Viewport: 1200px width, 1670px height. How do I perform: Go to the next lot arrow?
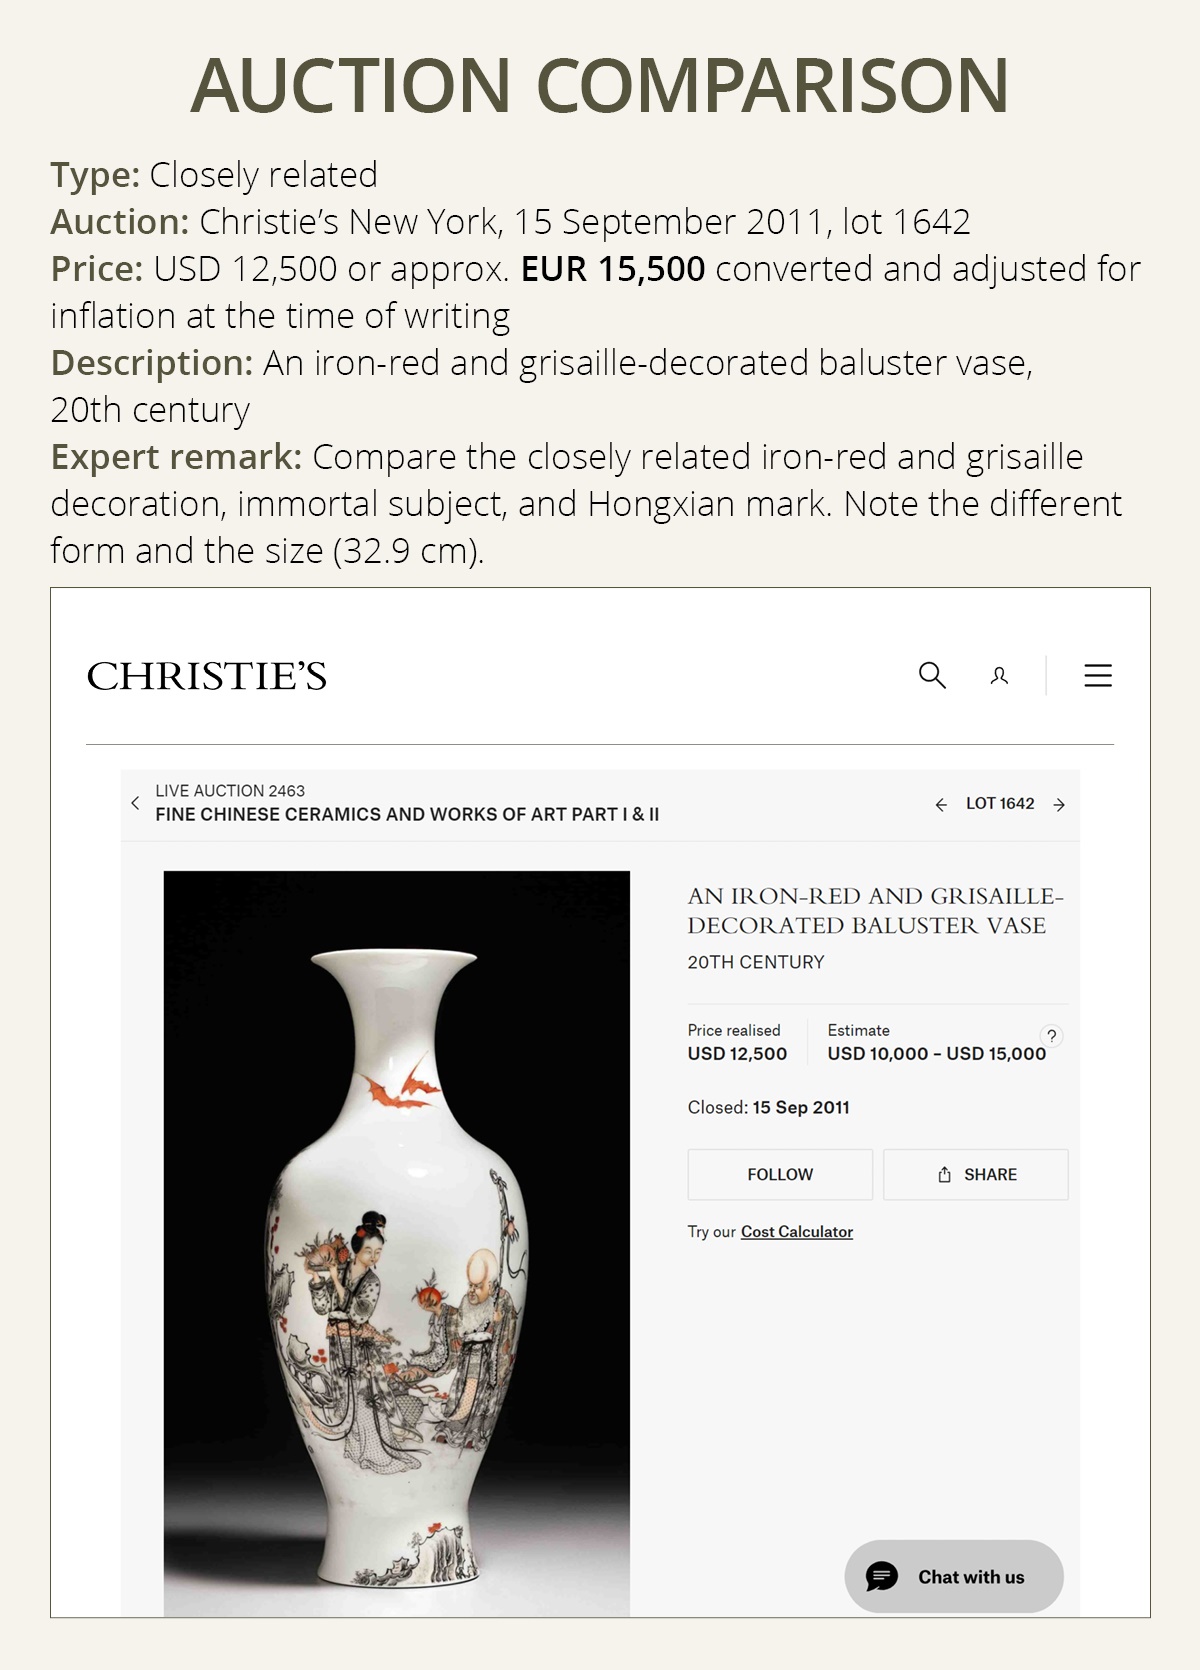click(x=1059, y=805)
